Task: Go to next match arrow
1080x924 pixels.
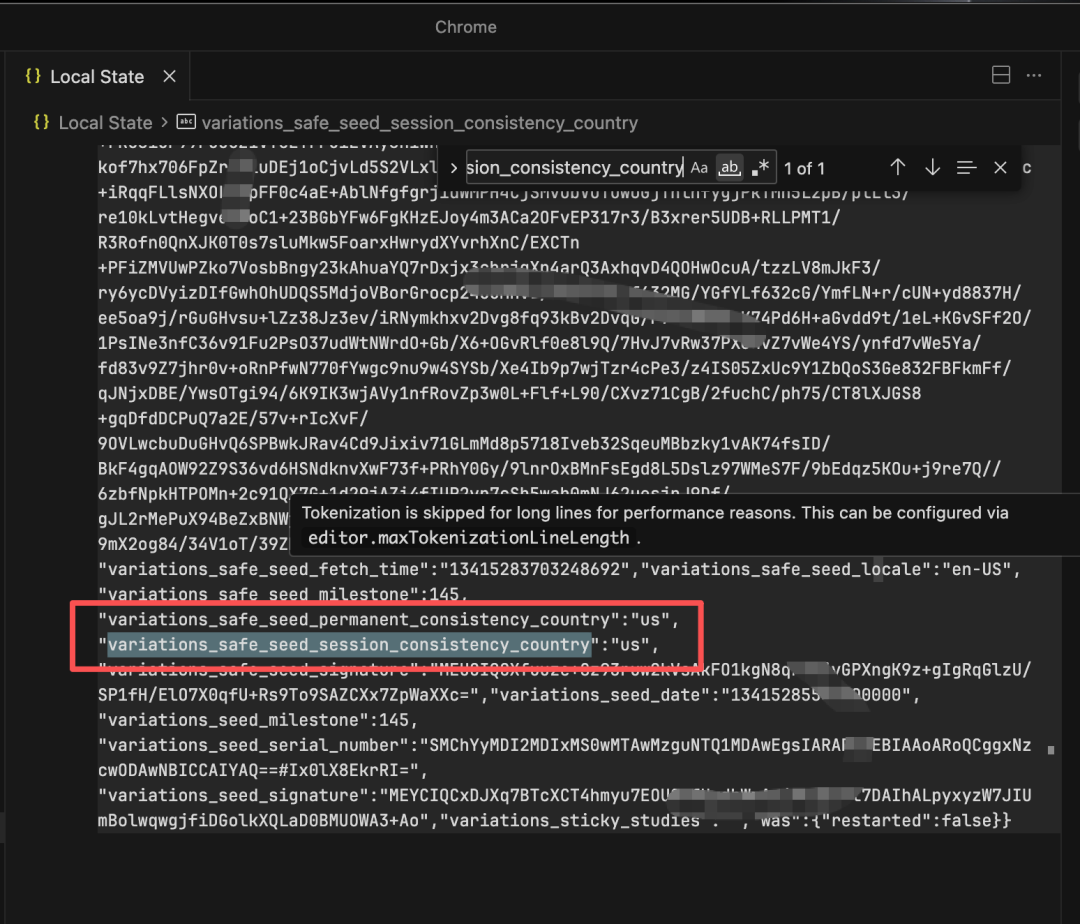Action: (932, 168)
